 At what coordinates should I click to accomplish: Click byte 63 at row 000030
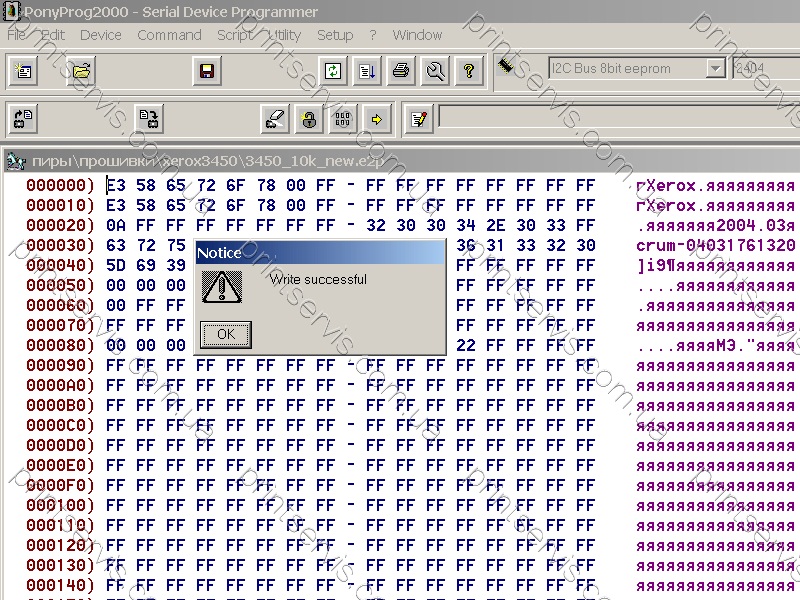[115, 245]
